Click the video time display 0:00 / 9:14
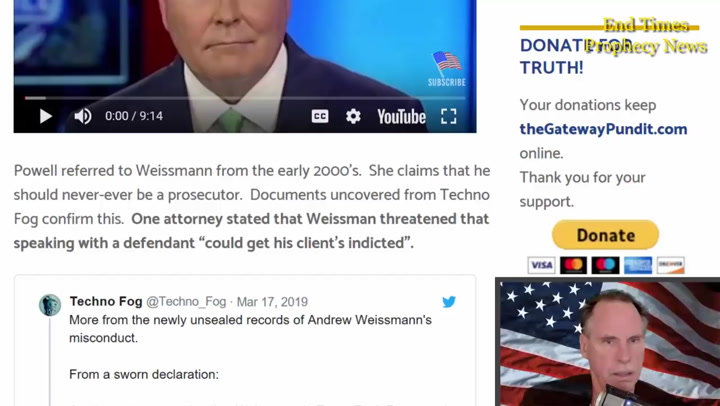This screenshot has width=720, height=406. (134, 116)
